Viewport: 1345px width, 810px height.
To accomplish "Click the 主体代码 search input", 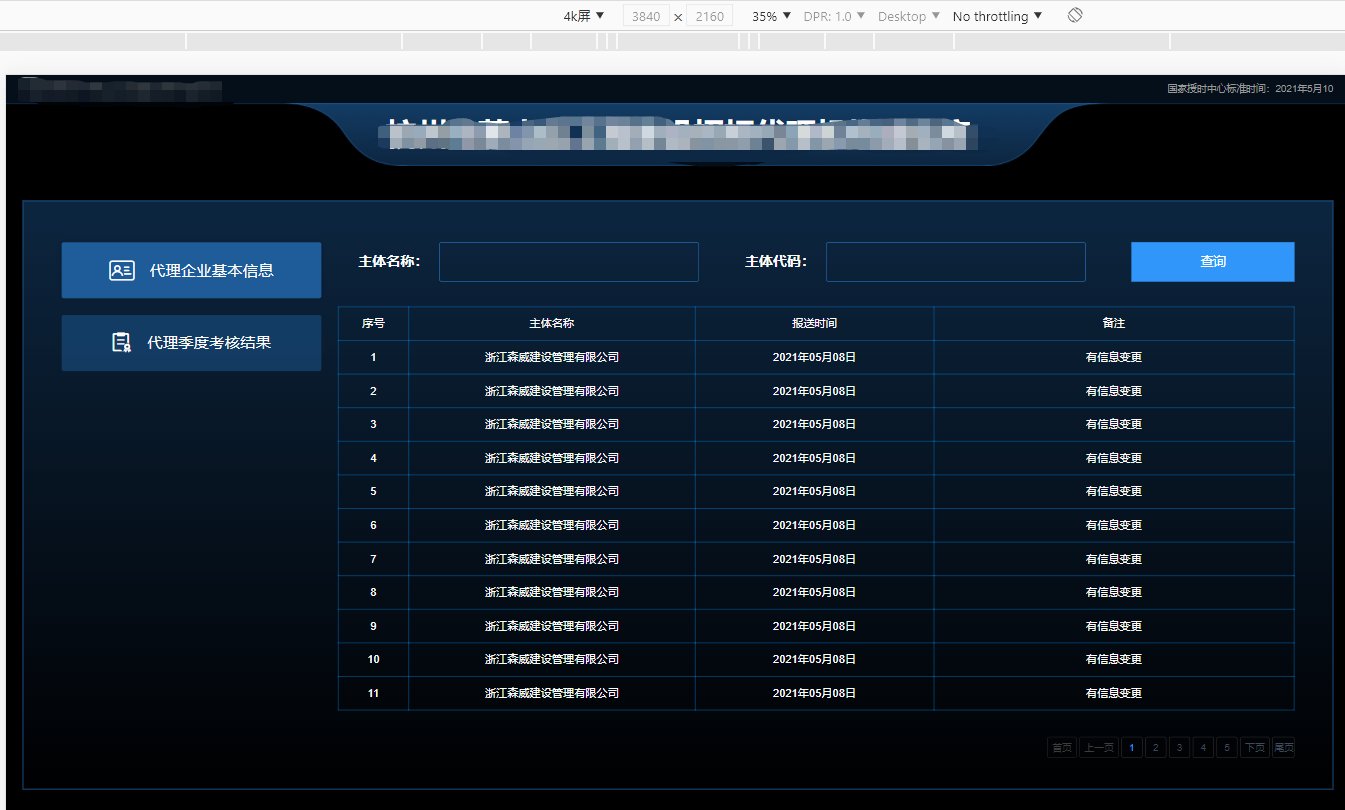I will [x=956, y=262].
